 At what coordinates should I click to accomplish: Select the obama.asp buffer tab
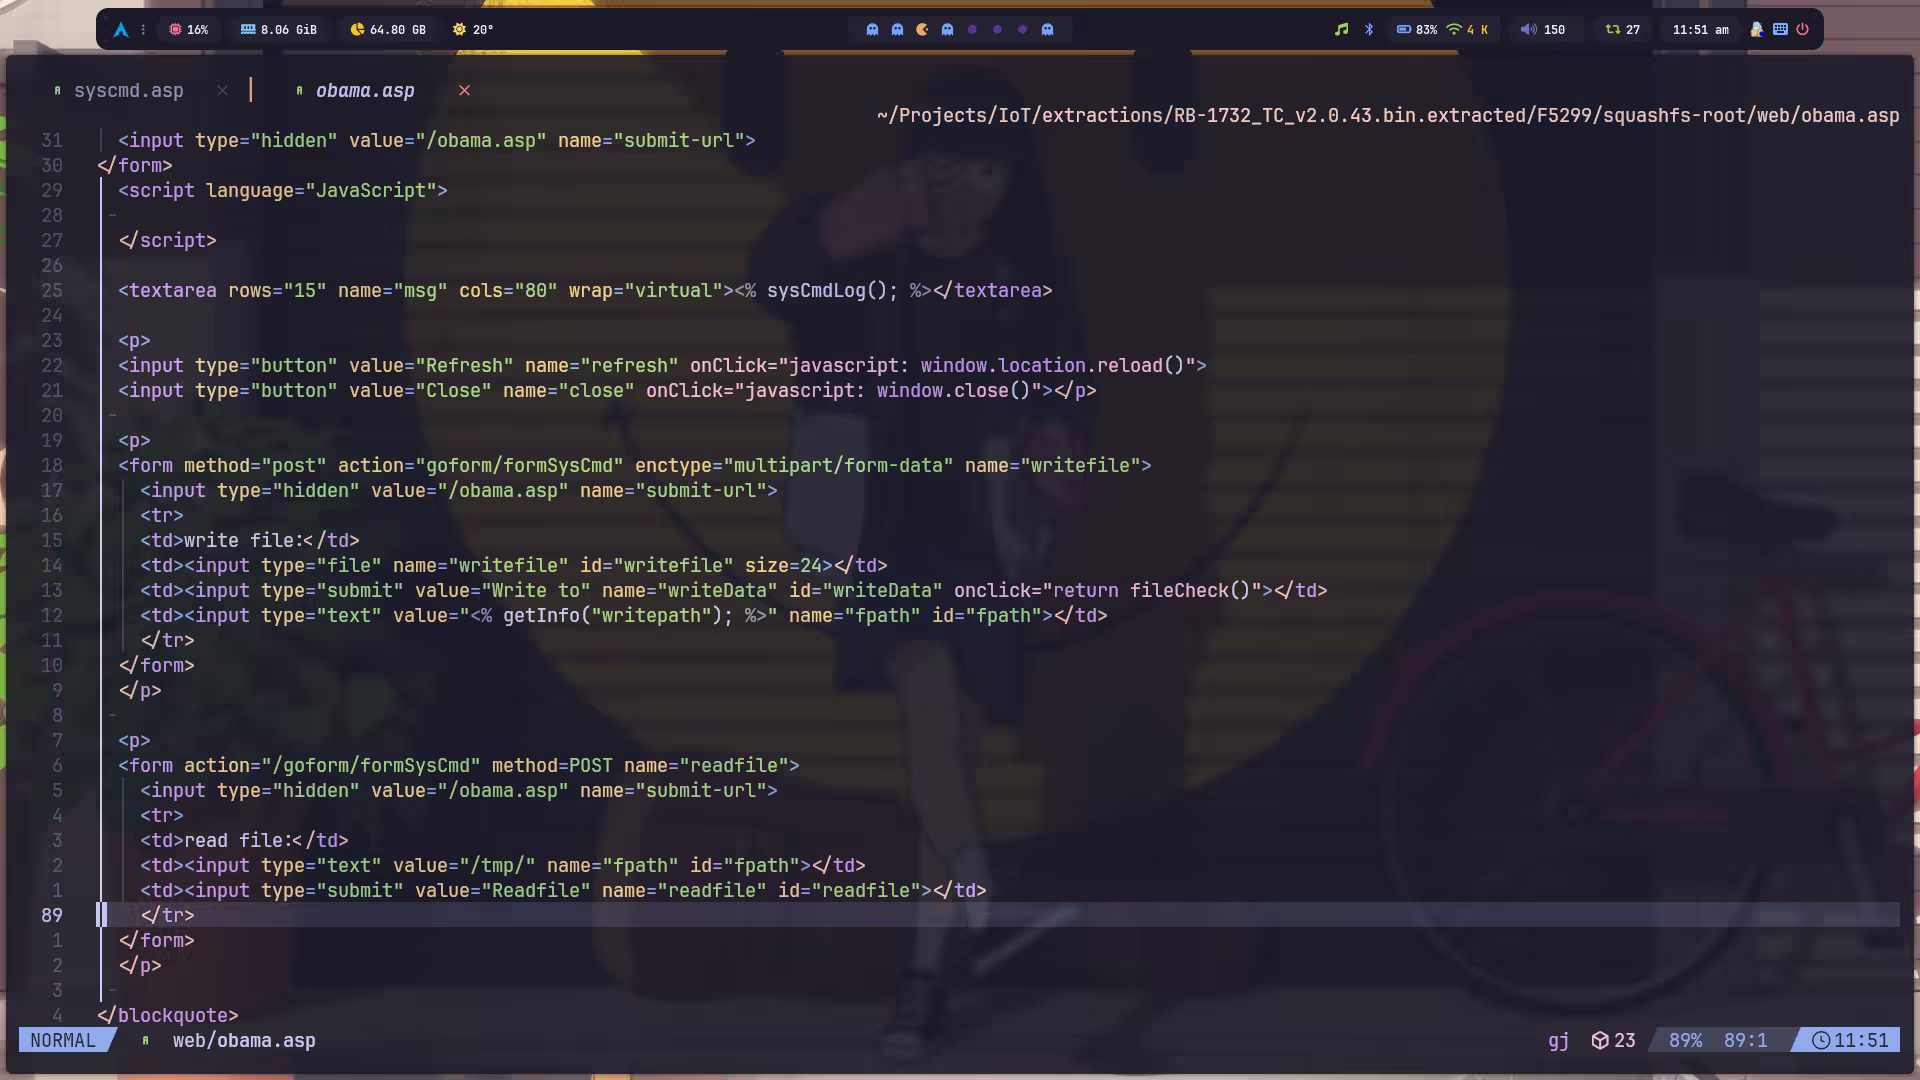[x=364, y=91]
